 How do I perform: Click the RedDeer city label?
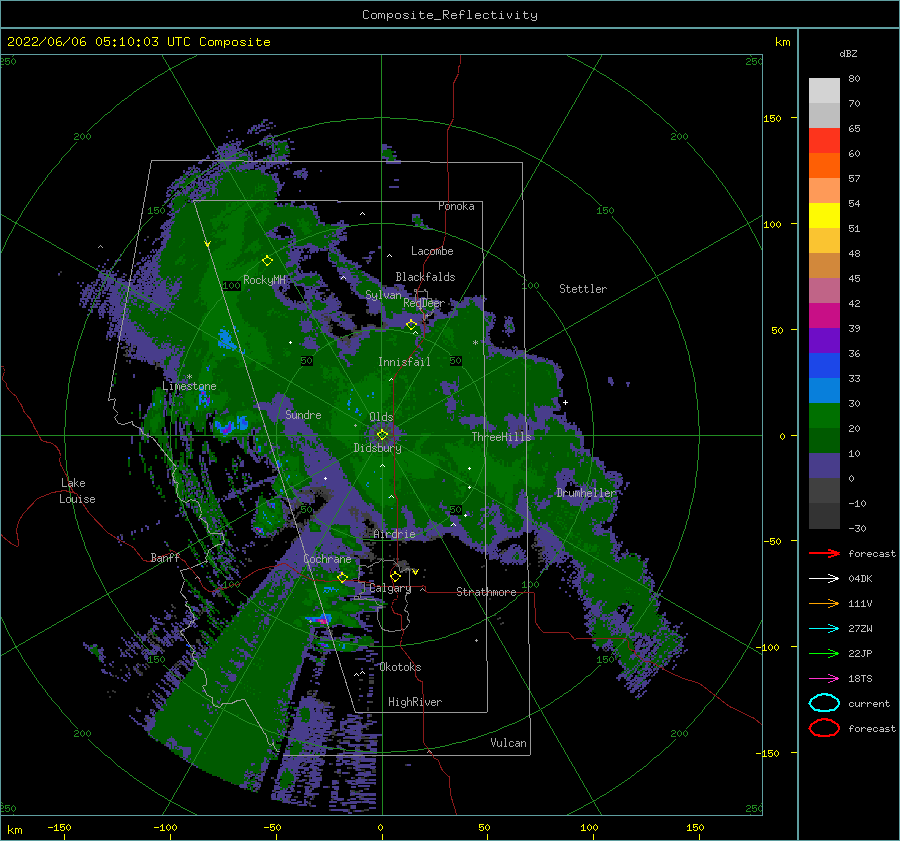coord(424,303)
